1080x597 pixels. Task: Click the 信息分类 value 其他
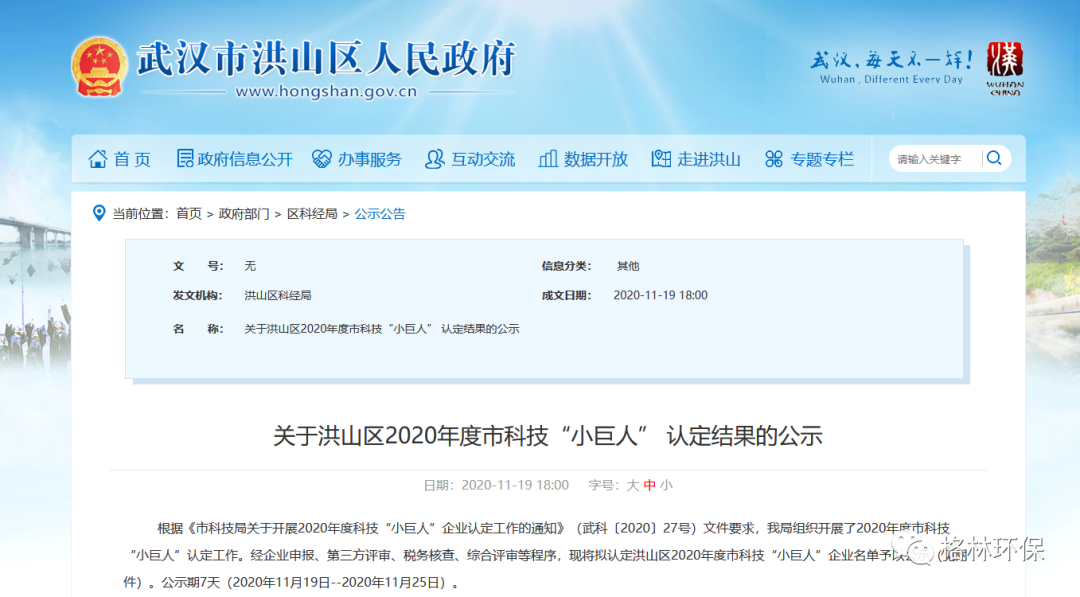click(x=627, y=266)
